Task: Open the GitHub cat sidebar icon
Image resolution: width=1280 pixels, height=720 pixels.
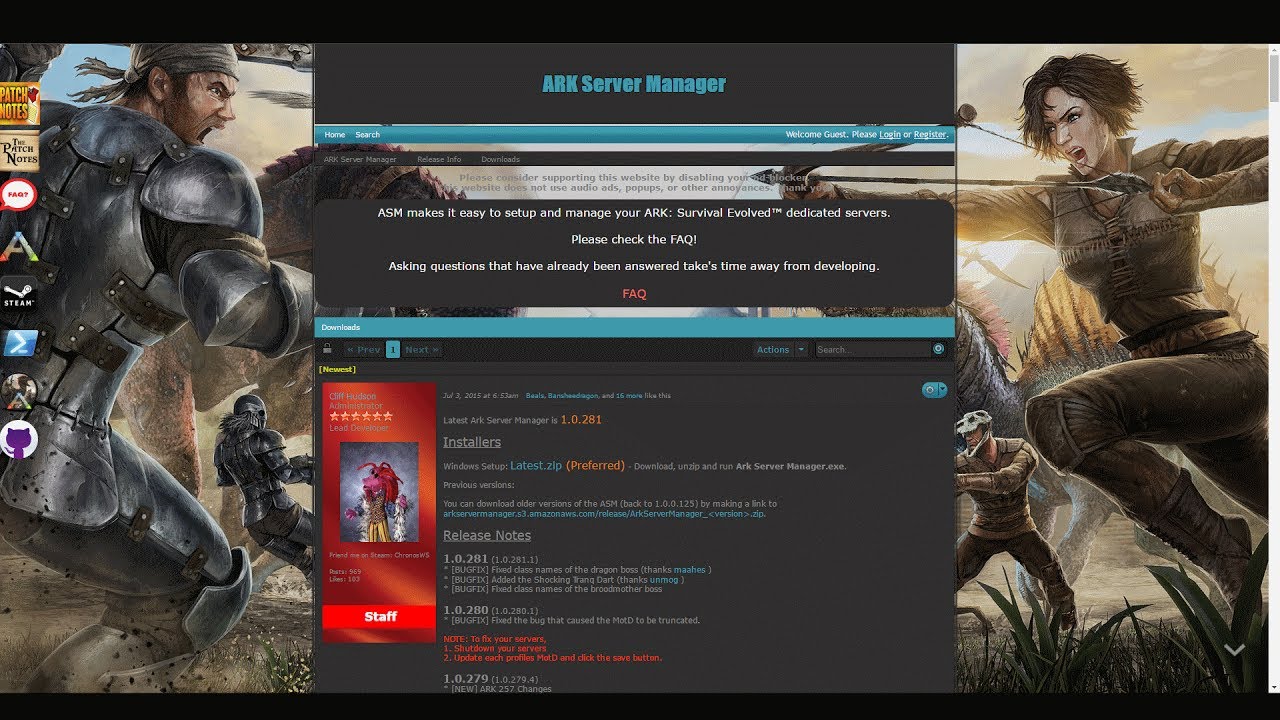Action: [19, 440]
